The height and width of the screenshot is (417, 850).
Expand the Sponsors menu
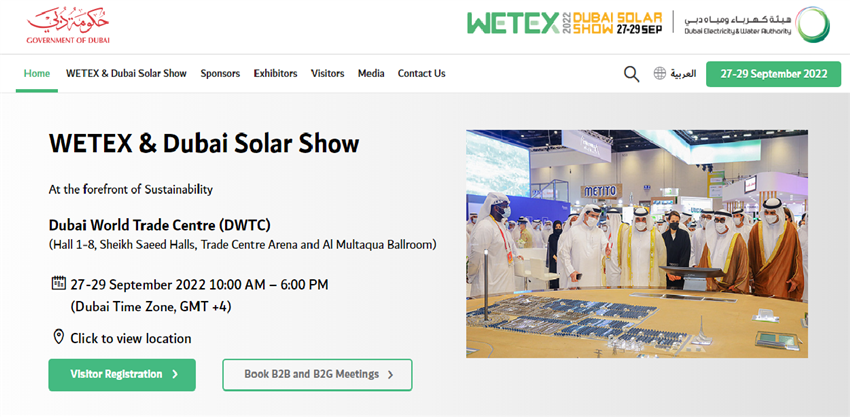coord(220,73)
